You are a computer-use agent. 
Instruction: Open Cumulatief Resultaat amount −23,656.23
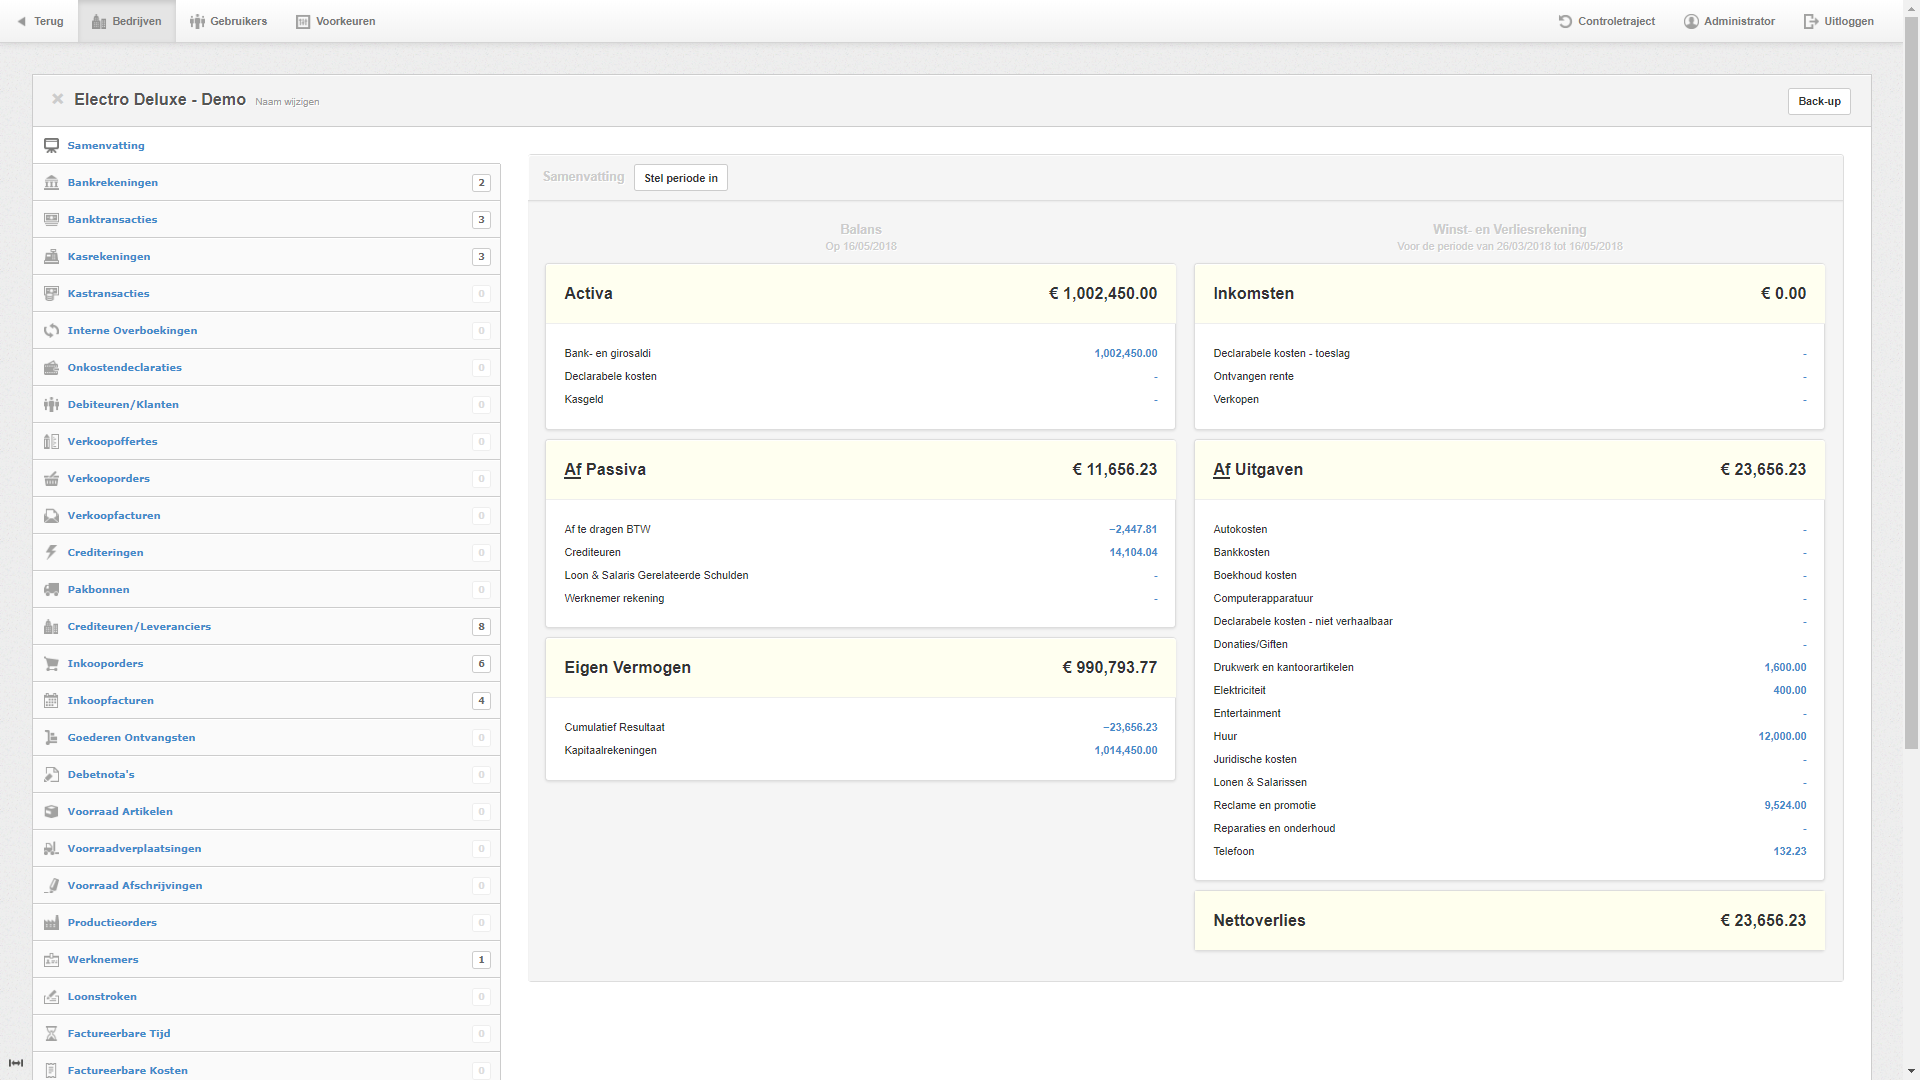(1130, 728)
